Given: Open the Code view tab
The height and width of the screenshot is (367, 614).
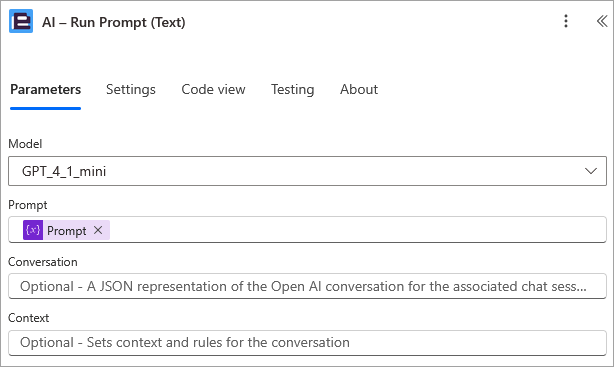Looking at the screenshot, I should (x=213, y=89).
